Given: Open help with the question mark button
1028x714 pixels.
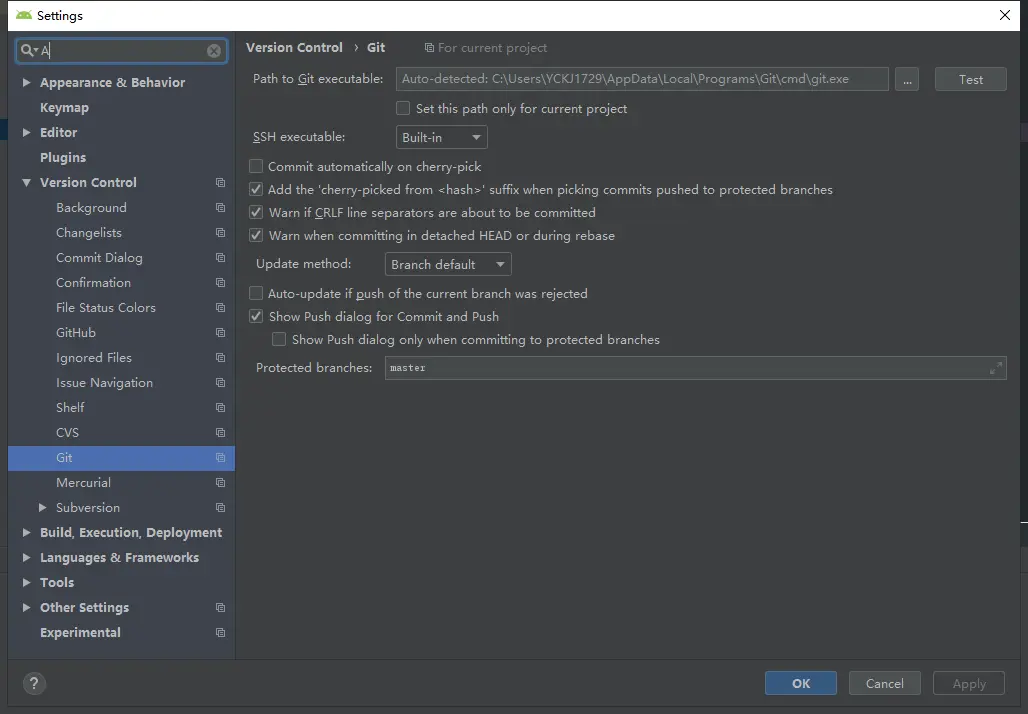Looking at the screenshot, I should click(x=34, y=683).
